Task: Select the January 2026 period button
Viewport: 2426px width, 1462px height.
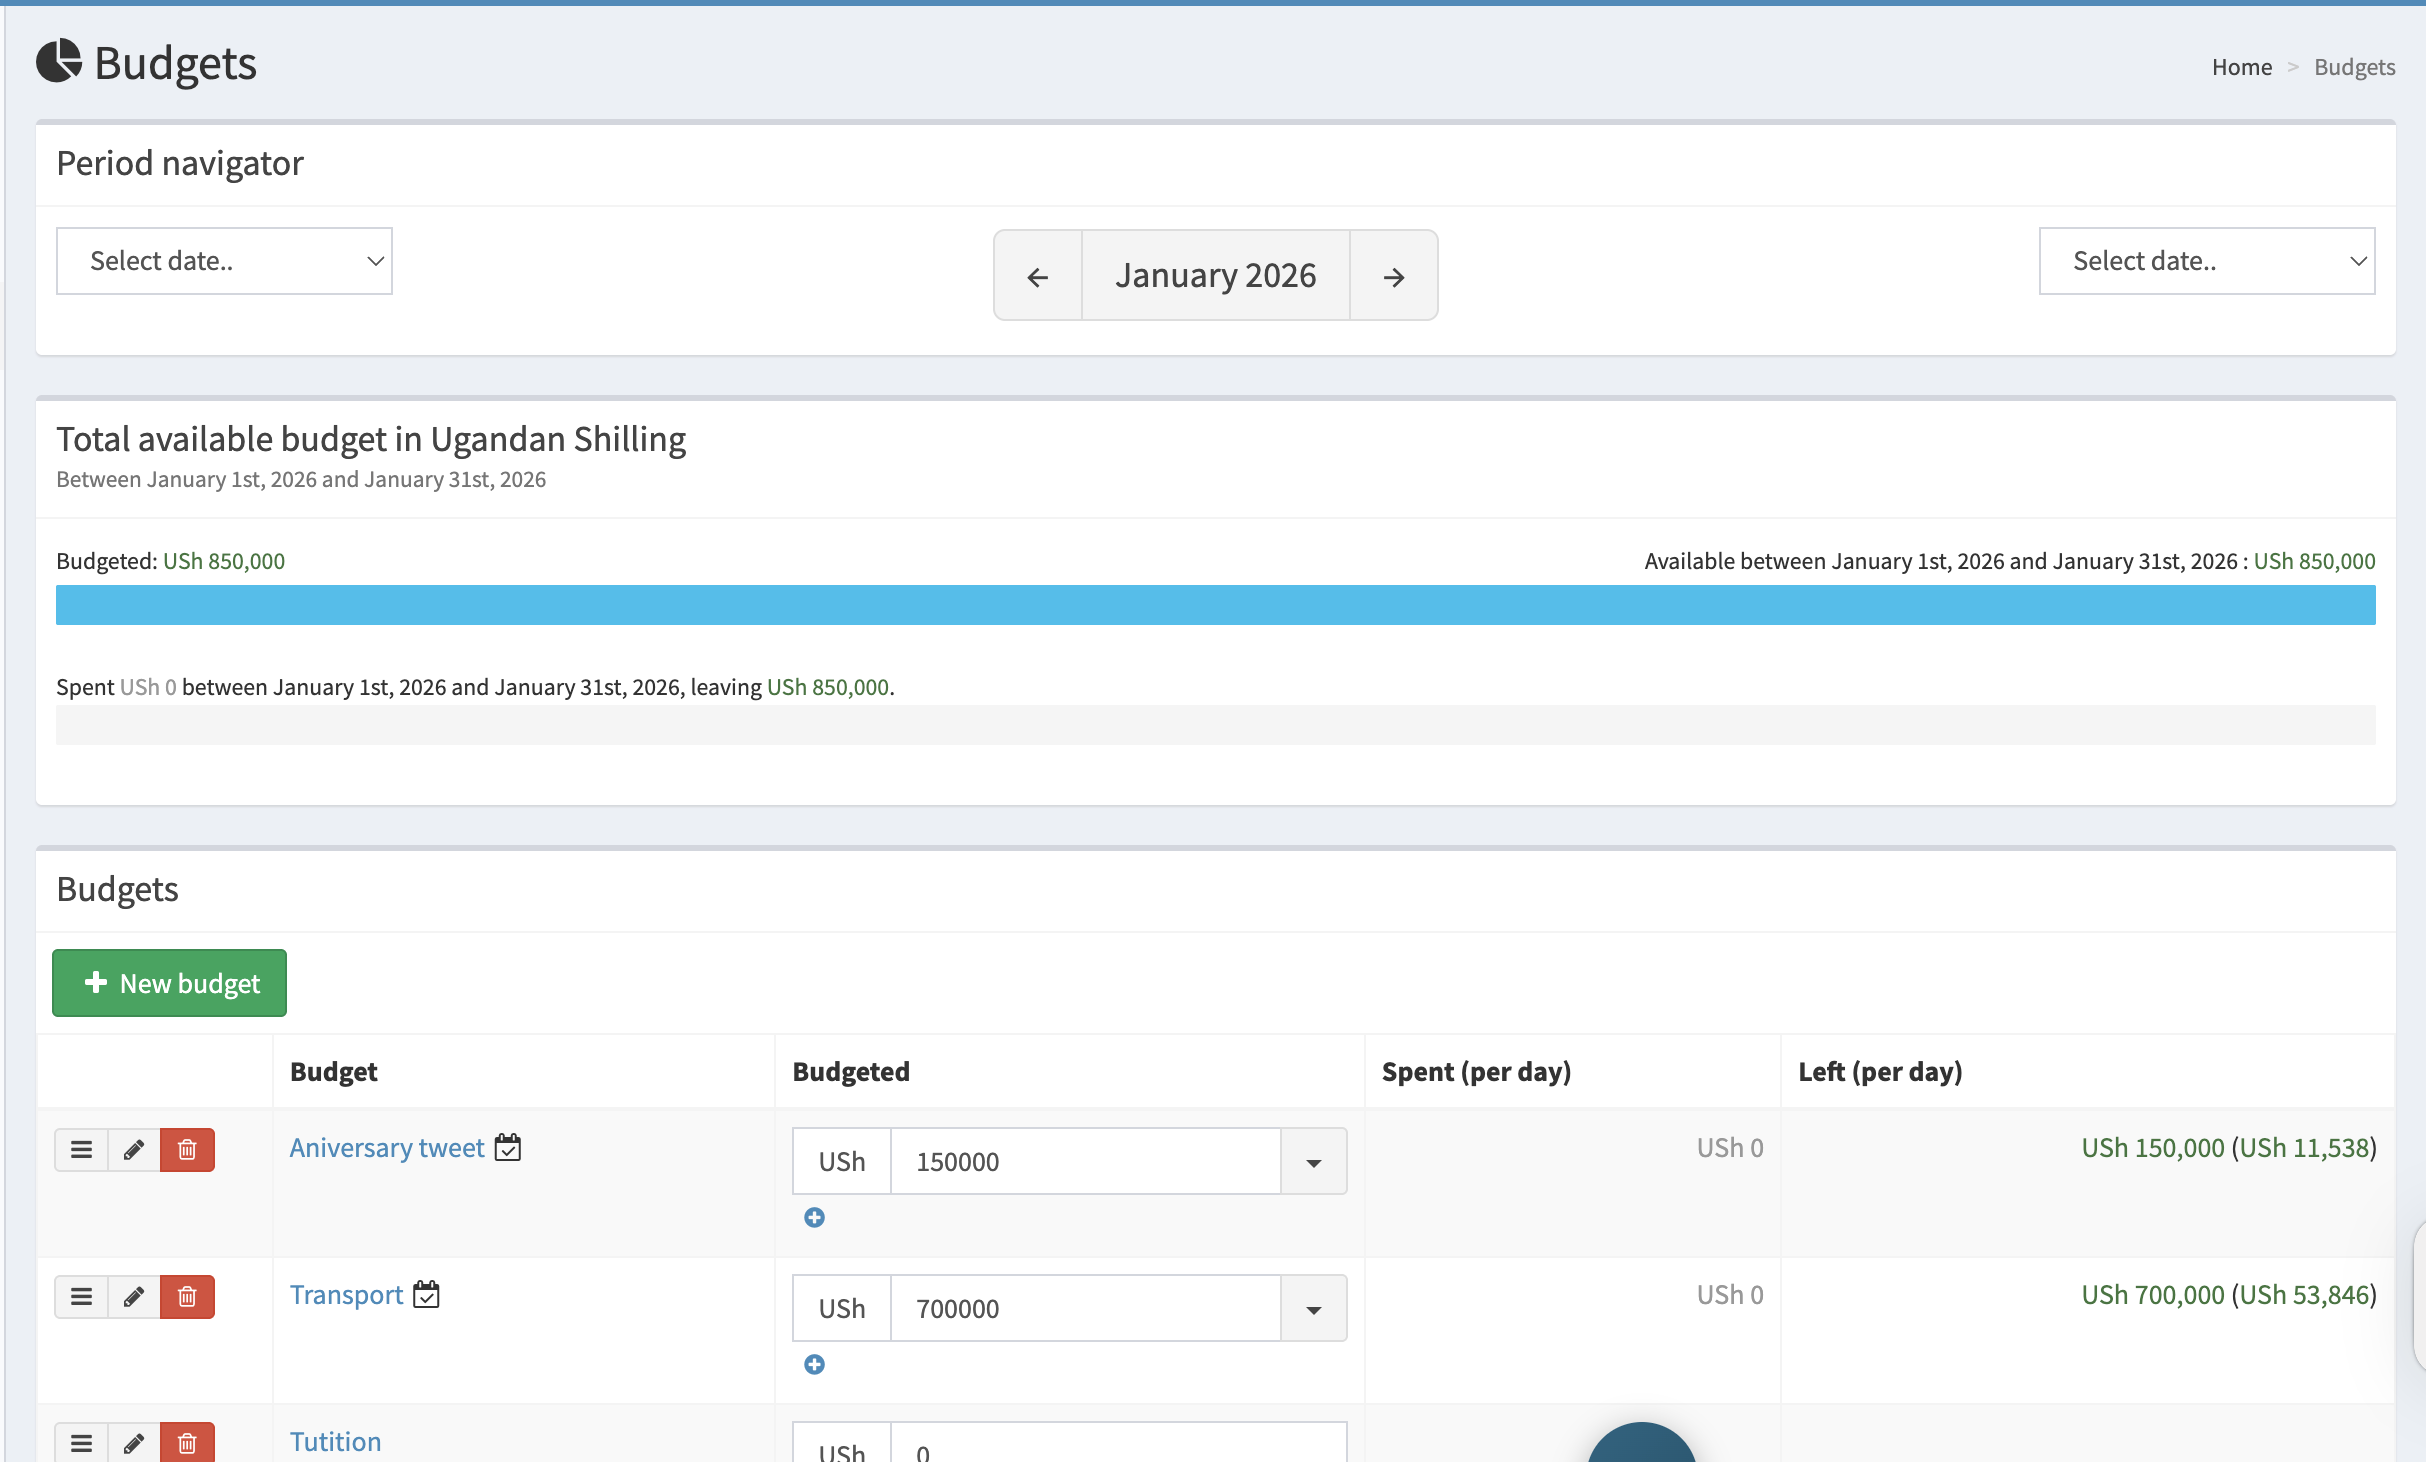Action: tap(1216, 275)
